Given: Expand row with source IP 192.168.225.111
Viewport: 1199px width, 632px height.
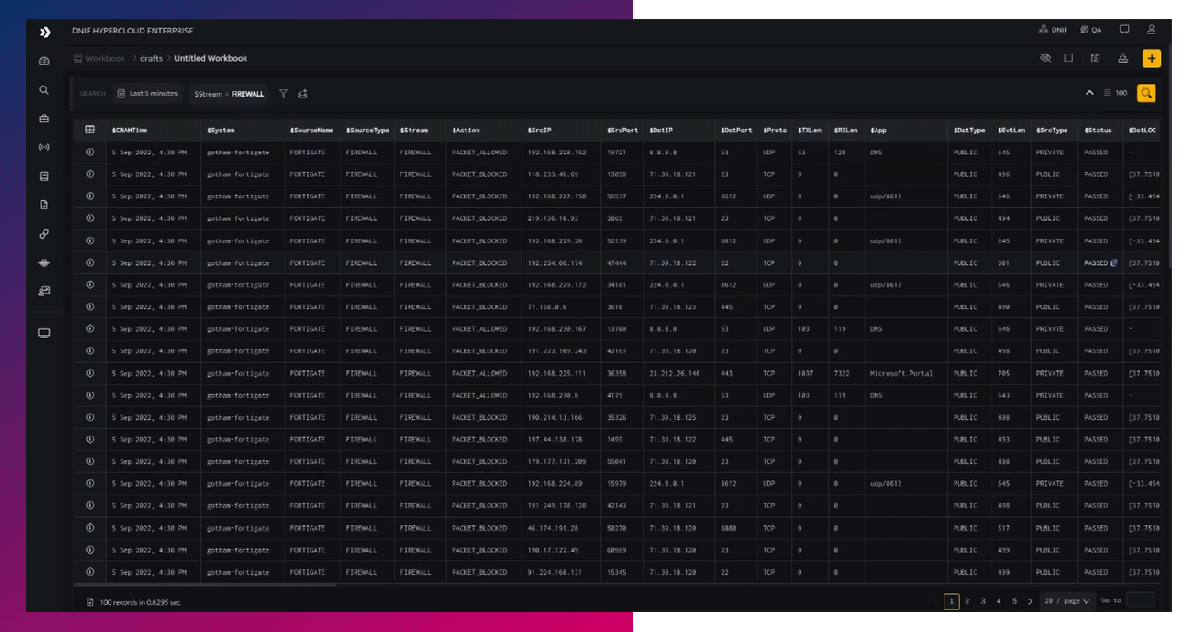Looking at the screenshot, I should click(90, 374).
